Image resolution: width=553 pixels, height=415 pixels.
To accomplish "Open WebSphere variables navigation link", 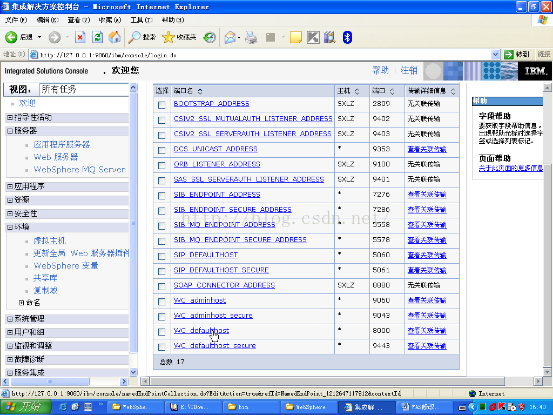I will [x=66, y=266].
